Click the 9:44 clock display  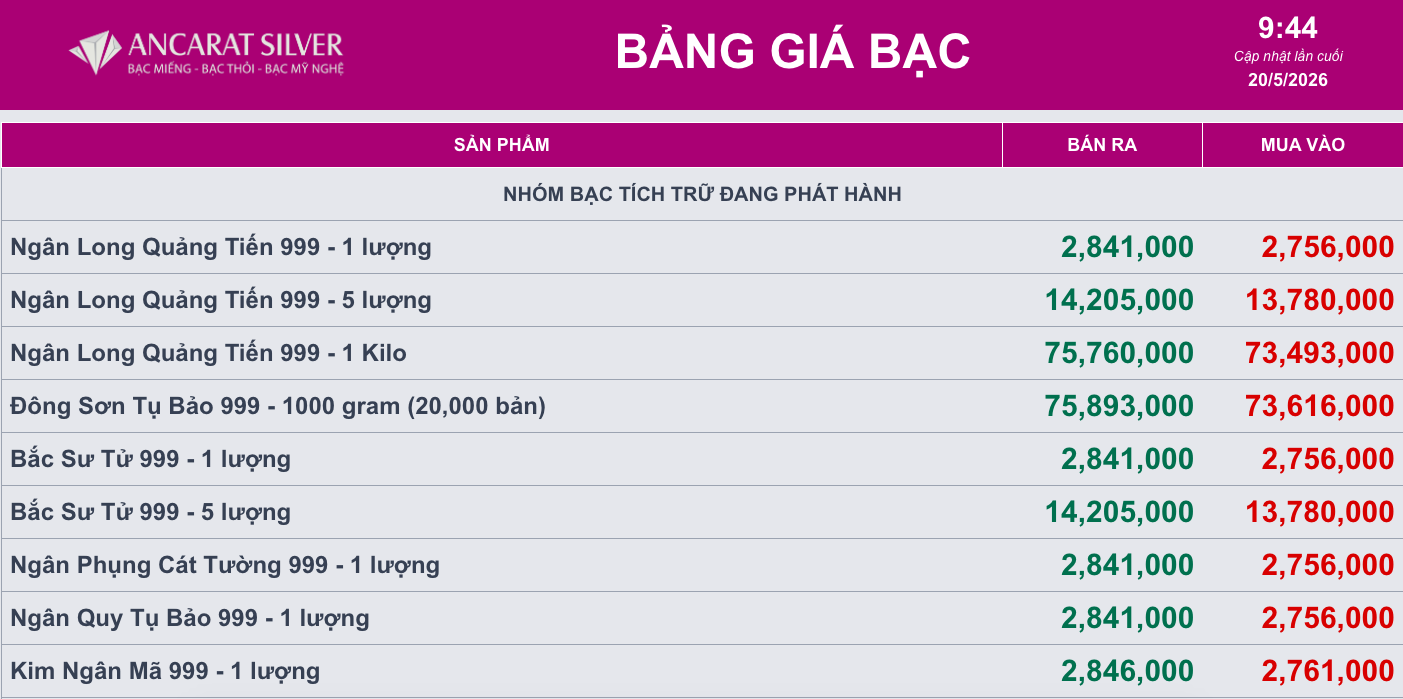1288,27
